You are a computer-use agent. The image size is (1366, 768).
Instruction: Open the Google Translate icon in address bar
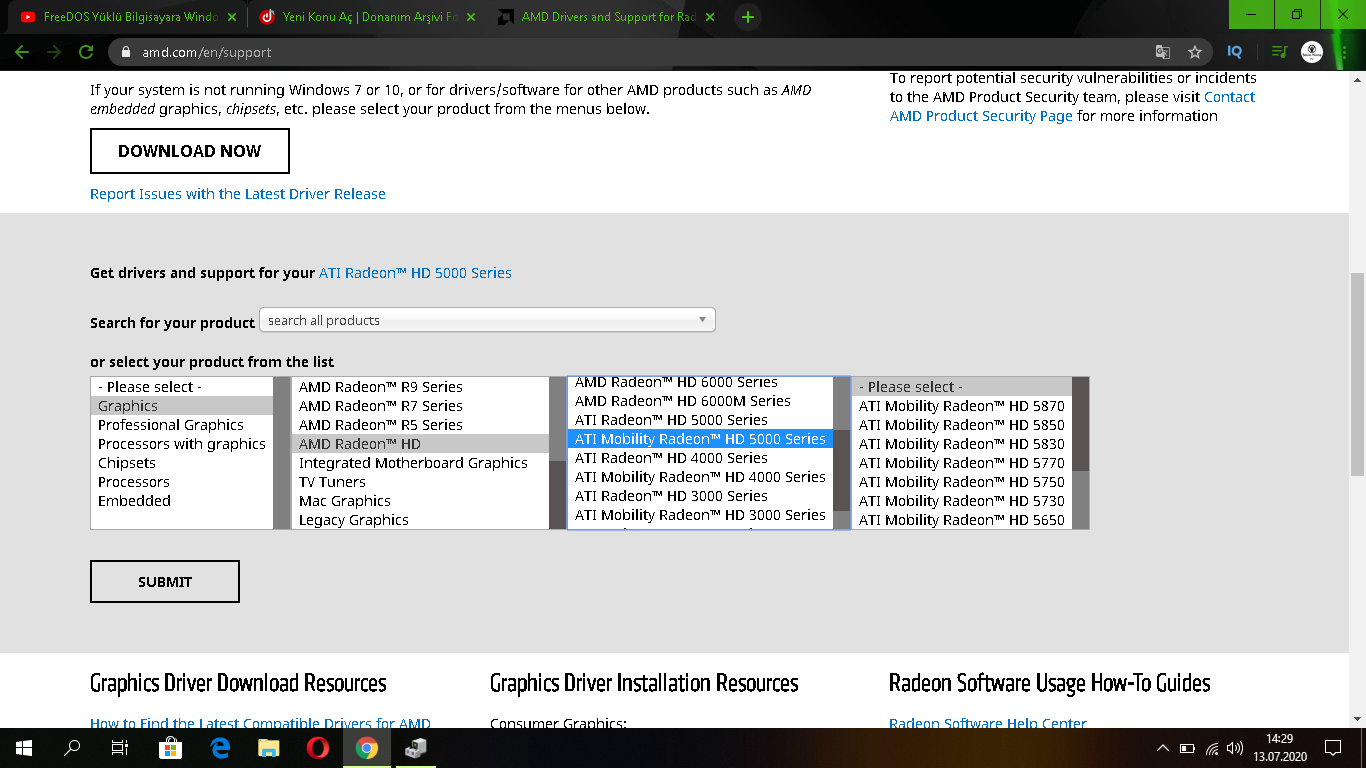coord(1162,52)
